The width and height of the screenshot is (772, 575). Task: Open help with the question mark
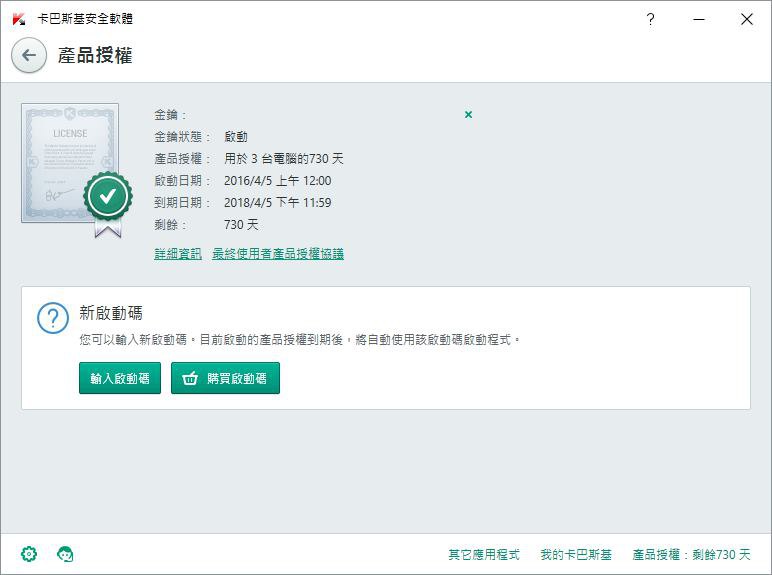[x=650, y=19]
